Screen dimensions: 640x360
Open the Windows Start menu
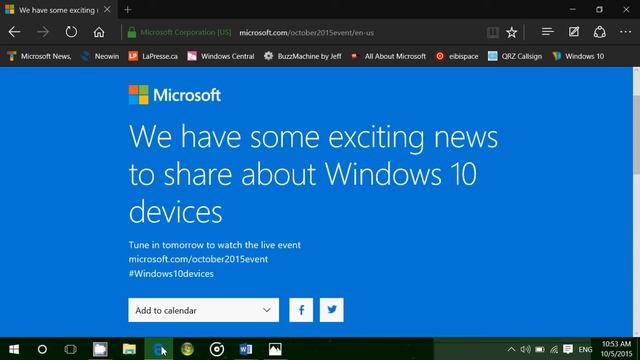[14, 349]
